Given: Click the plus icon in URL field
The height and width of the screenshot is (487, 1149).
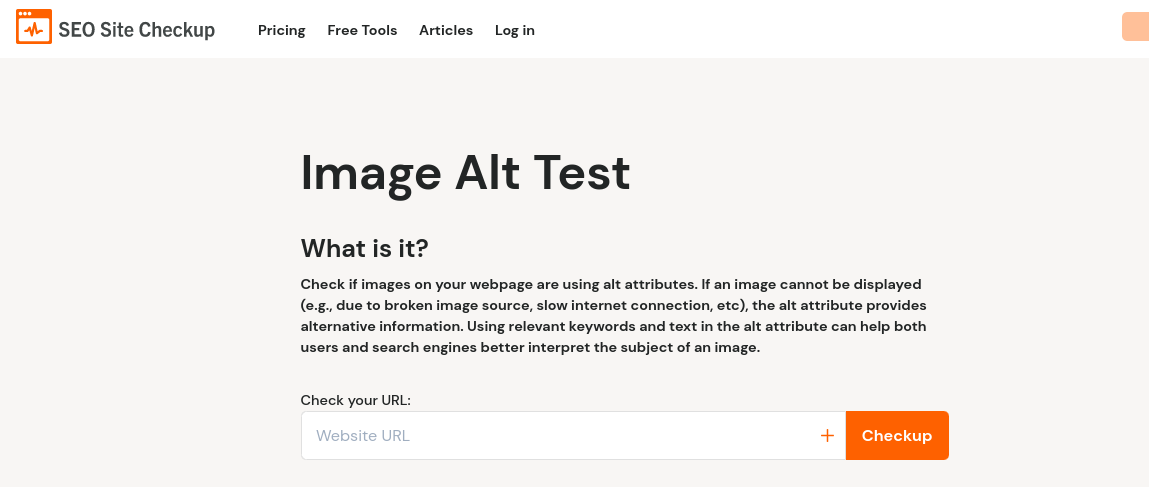Looking at the screenshot, I should coord(827,436).
